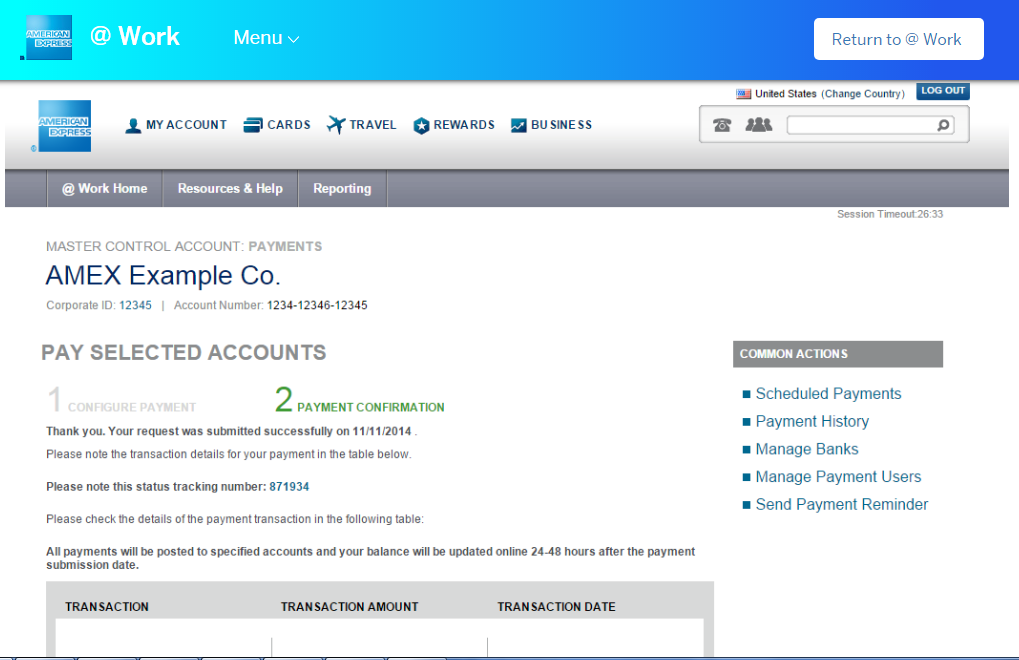Click the TRANSACTION column header

tap(107, 607)
